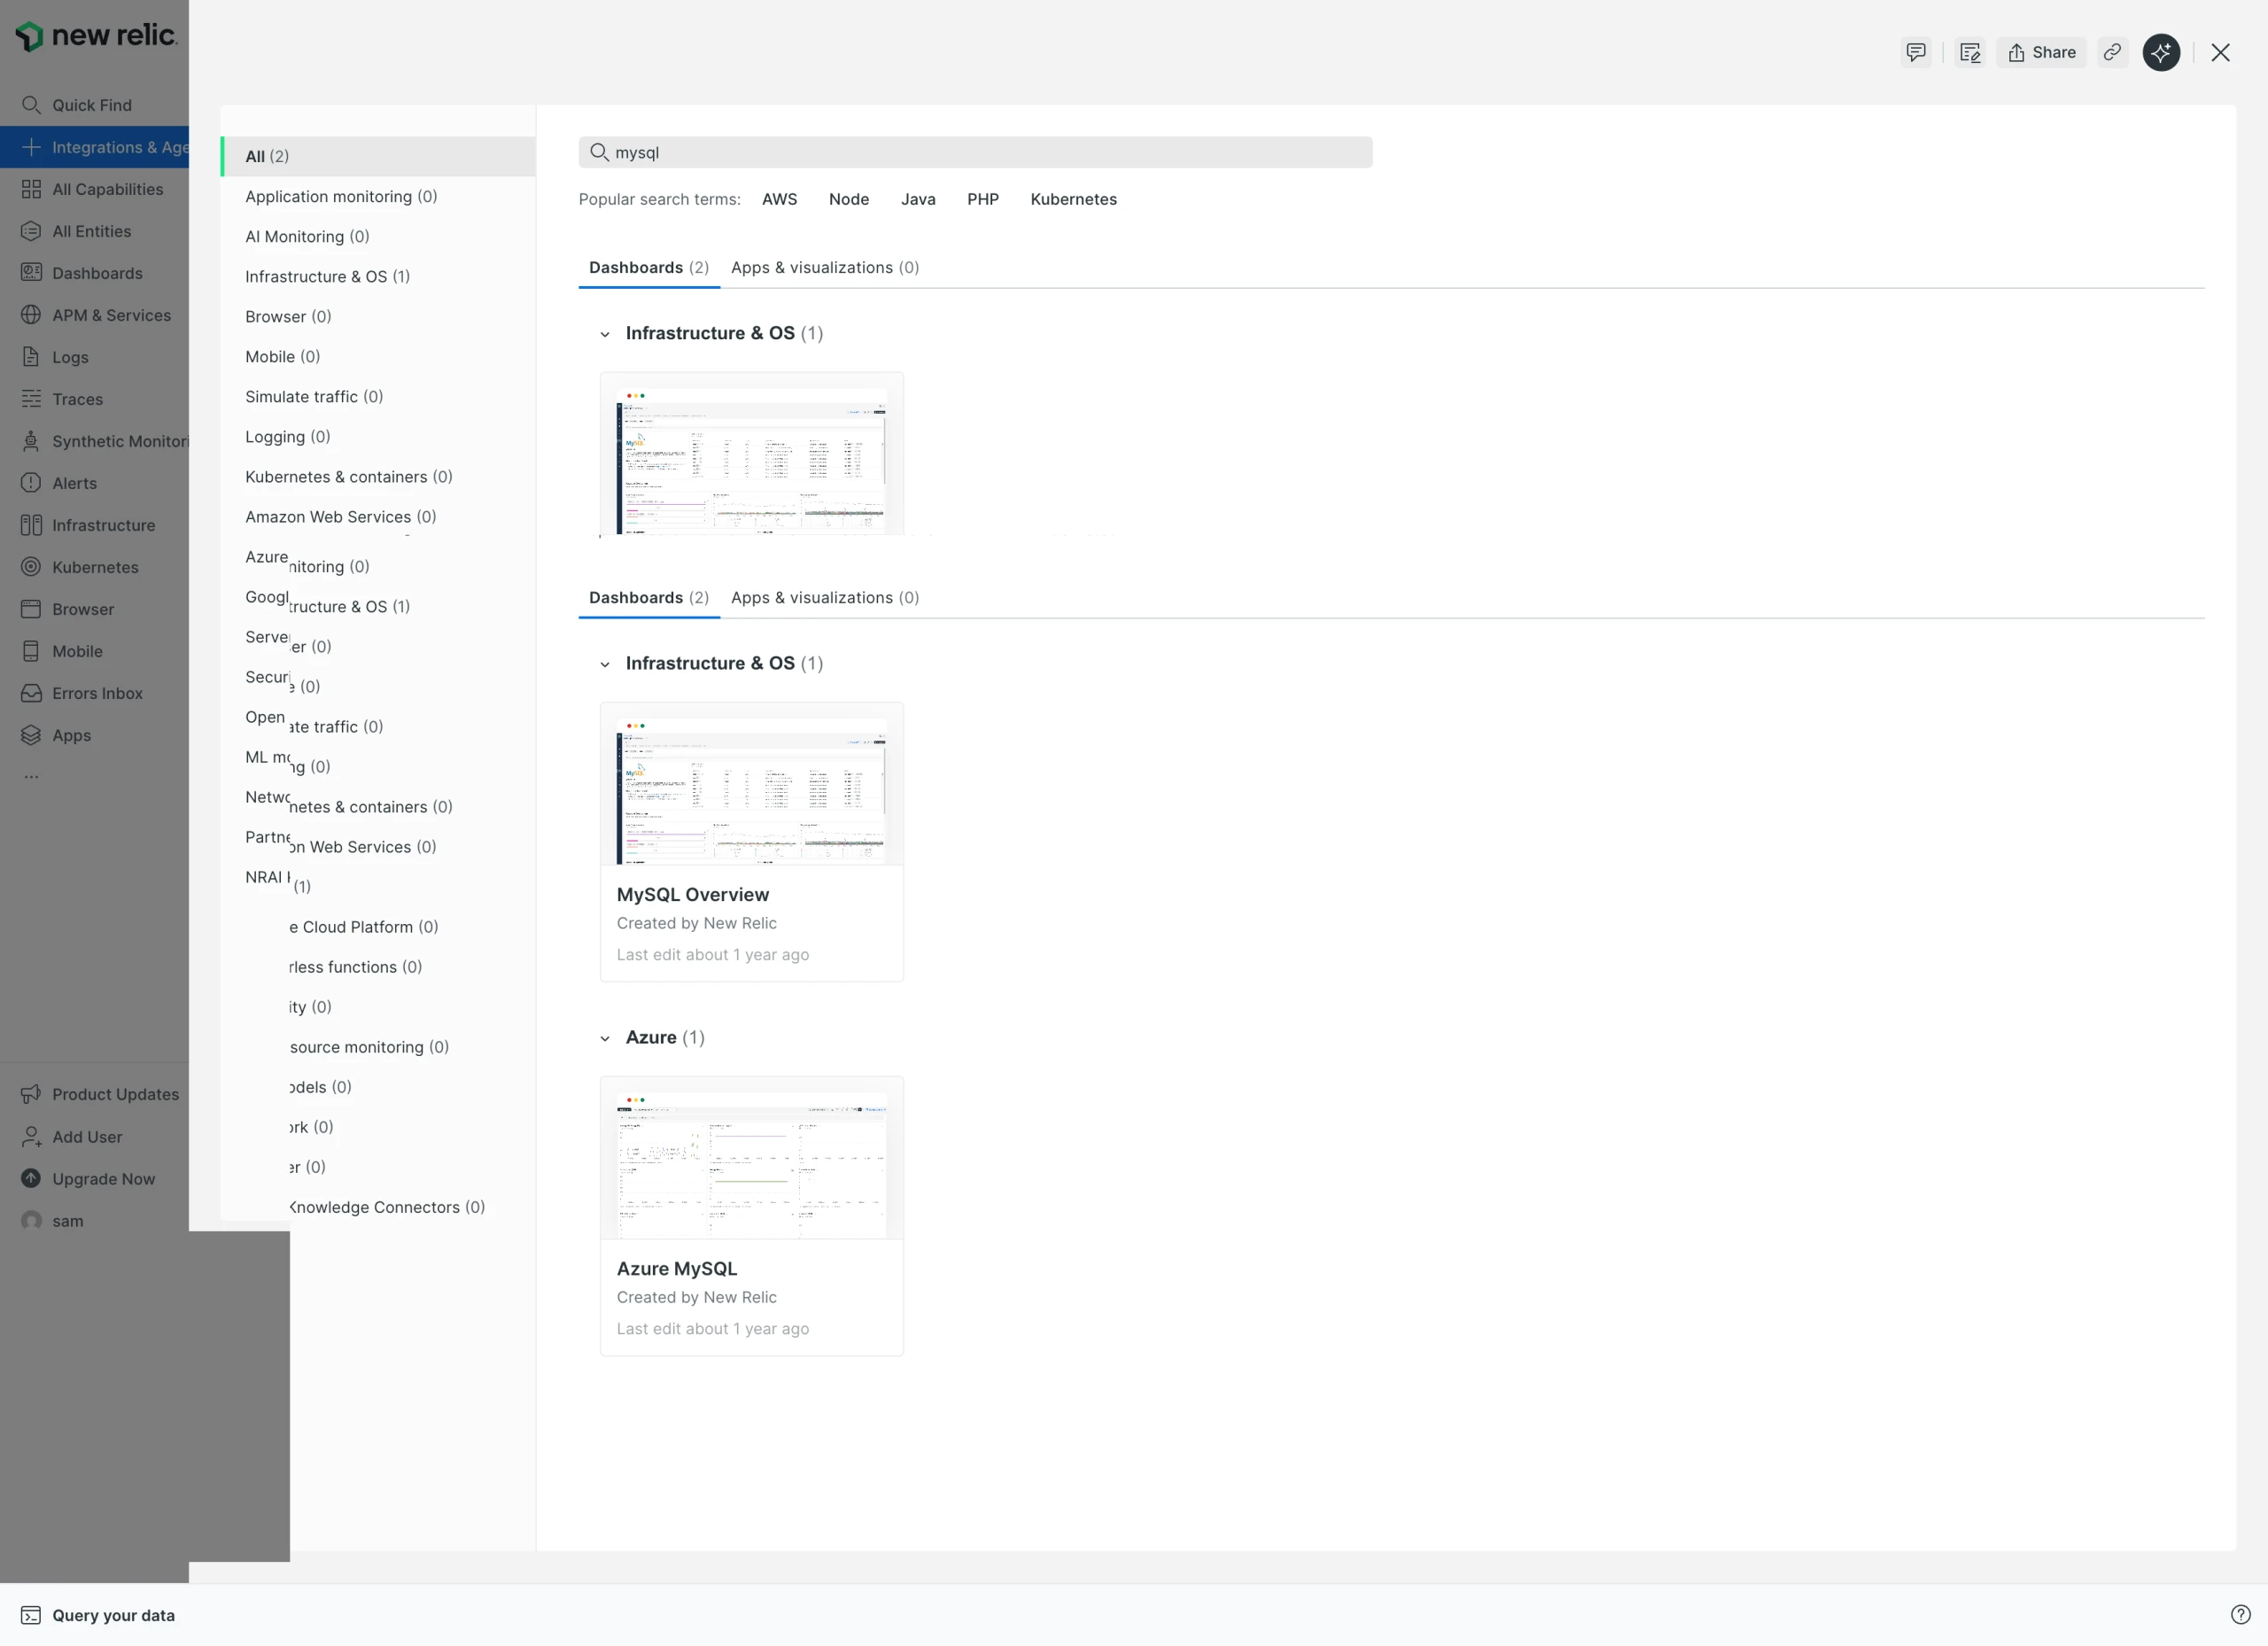Image resolution: width=2268 pixels, height=1646 pixels.
Task: Click the MySQL Overview card title
Action: click(692, 894)
